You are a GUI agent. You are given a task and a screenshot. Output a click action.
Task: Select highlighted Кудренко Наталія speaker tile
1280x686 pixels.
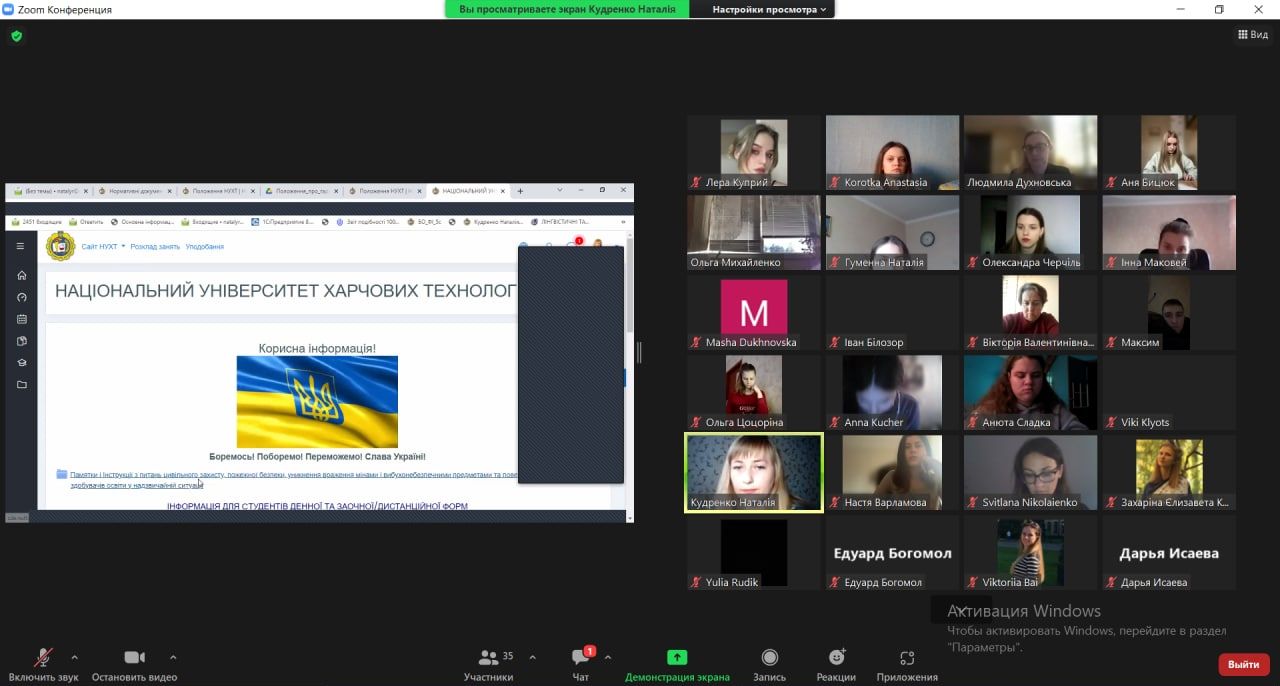754,473
